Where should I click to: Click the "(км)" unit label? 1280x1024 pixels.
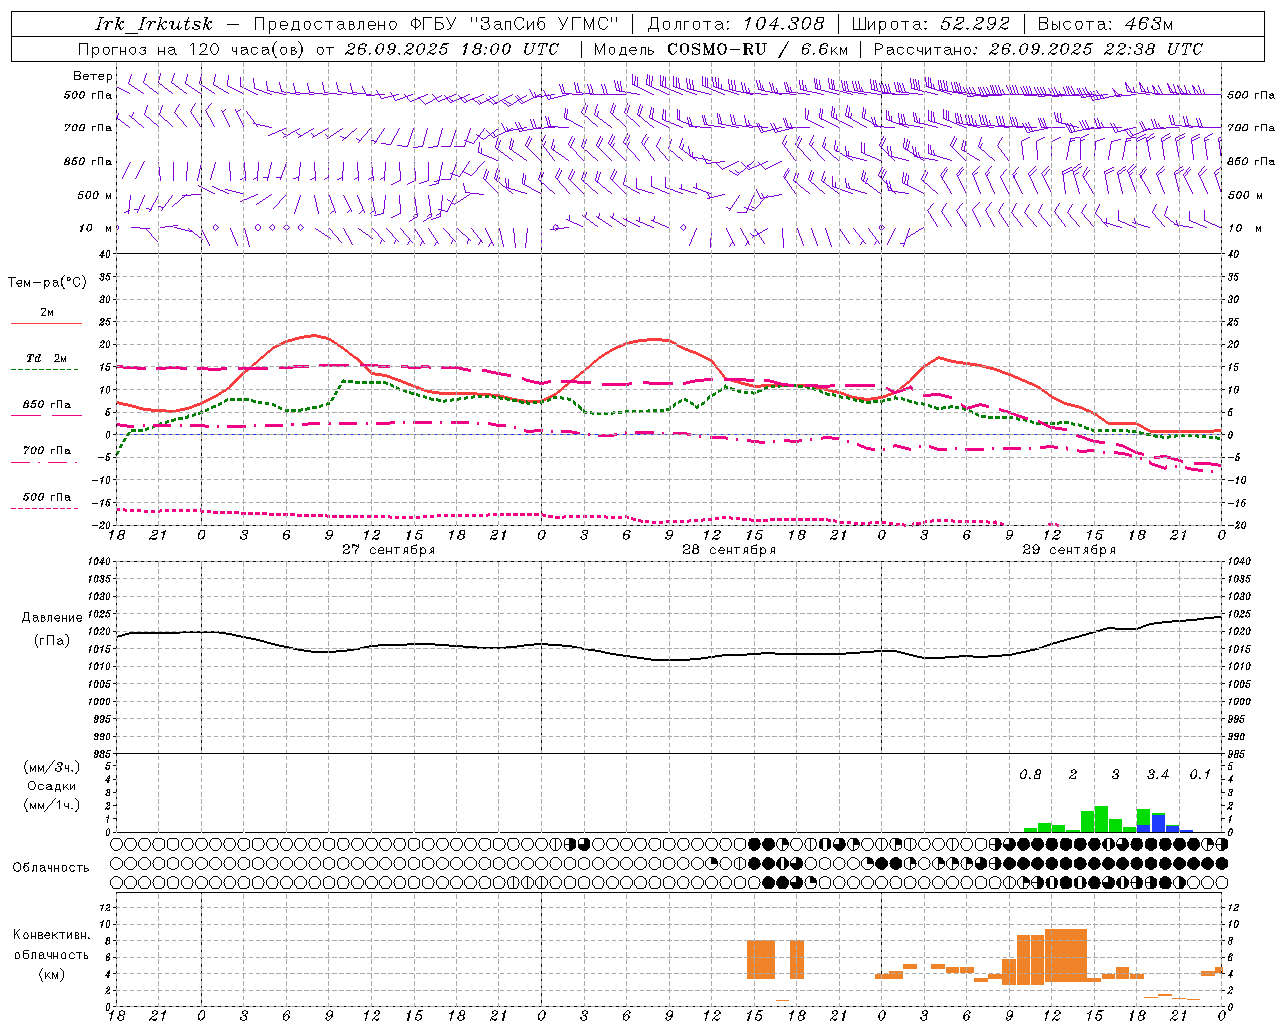tap(52, 974)
